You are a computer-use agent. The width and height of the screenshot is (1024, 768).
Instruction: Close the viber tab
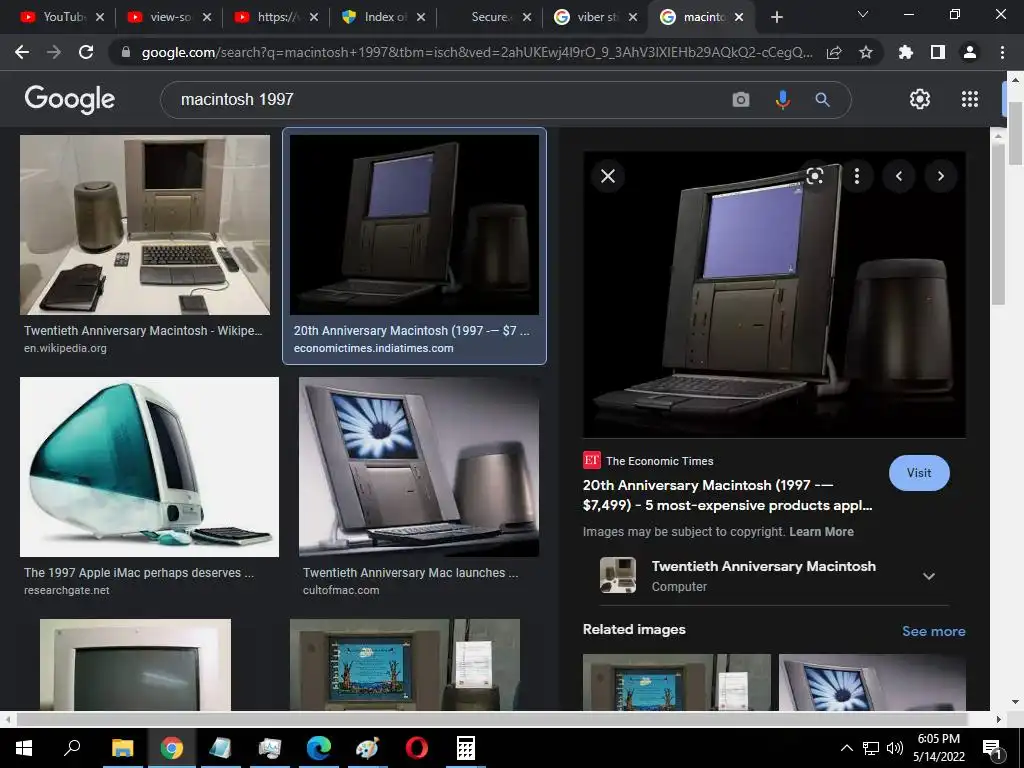coord(633,17)
